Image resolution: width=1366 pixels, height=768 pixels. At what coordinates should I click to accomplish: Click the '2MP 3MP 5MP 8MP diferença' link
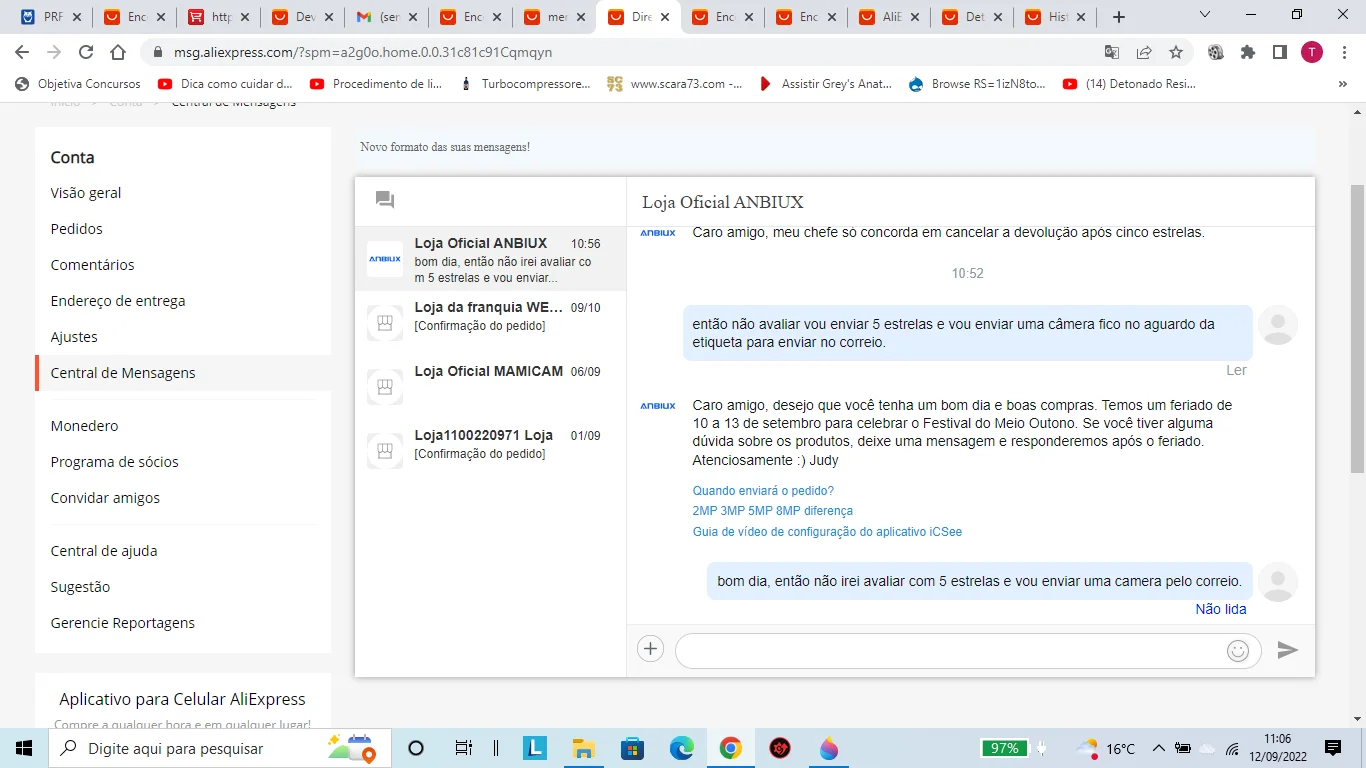773,511
